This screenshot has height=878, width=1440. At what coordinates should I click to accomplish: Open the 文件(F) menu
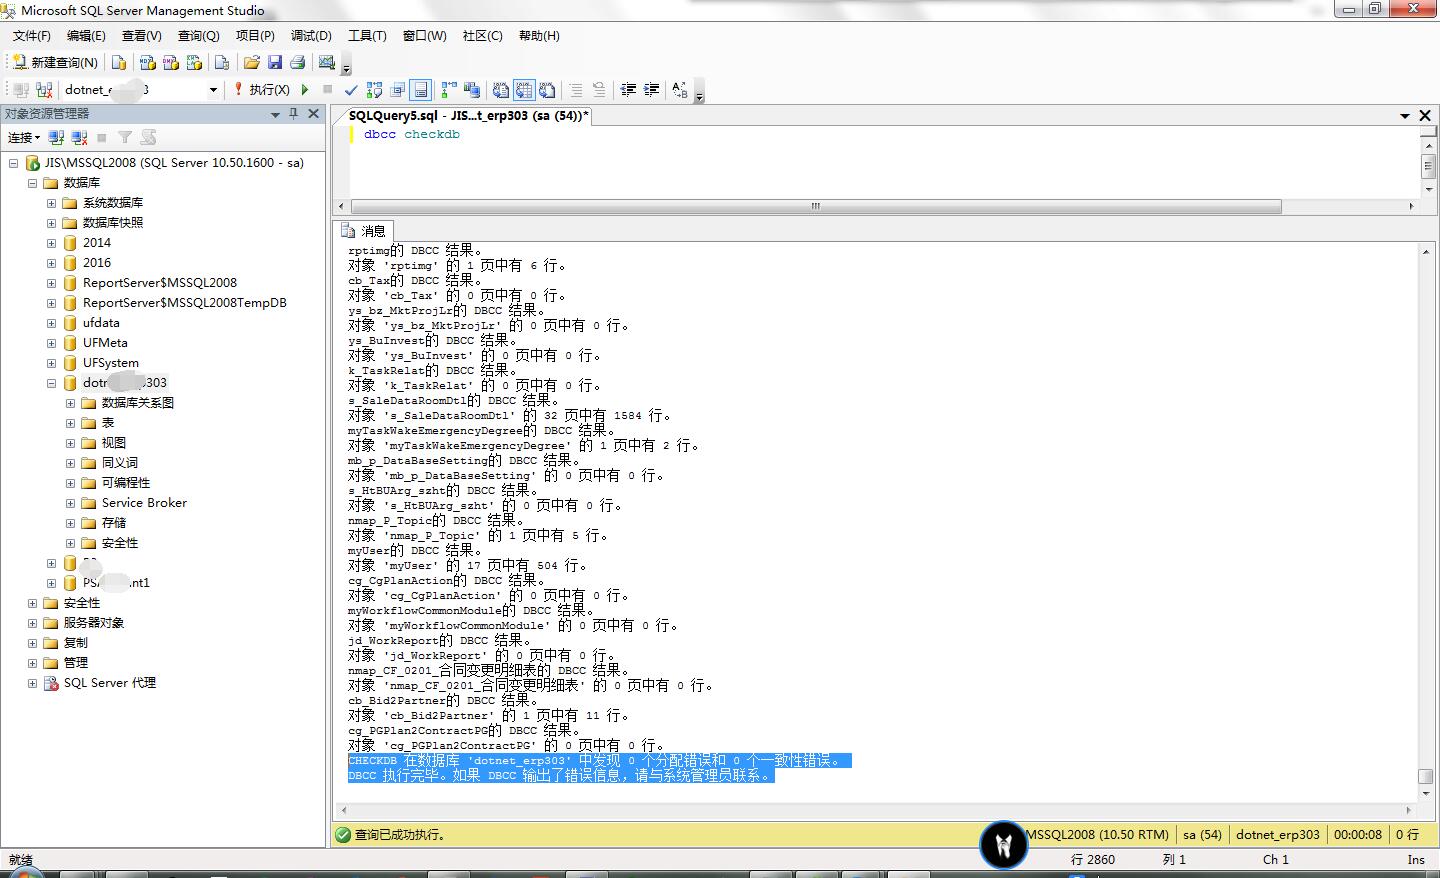[31, 35]
